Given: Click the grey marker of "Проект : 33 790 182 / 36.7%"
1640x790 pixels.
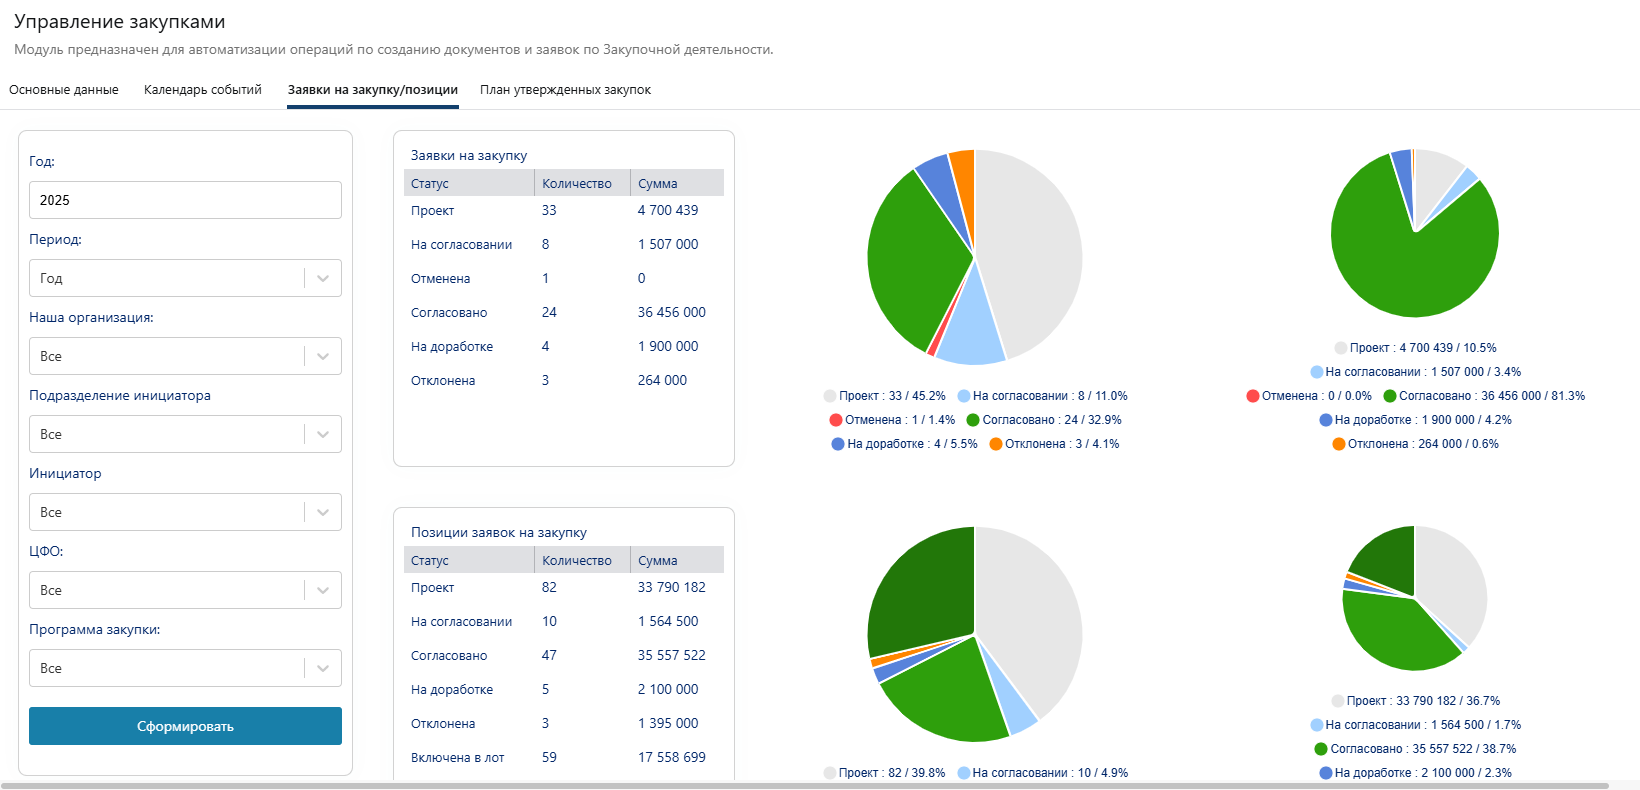Looking at the screenshot, I should click(1338, 701).
